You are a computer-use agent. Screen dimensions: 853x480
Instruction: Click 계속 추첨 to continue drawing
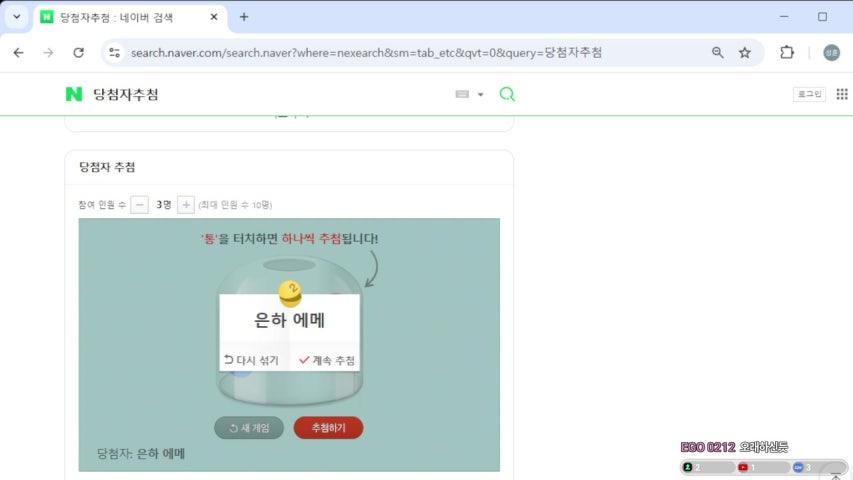326,360
